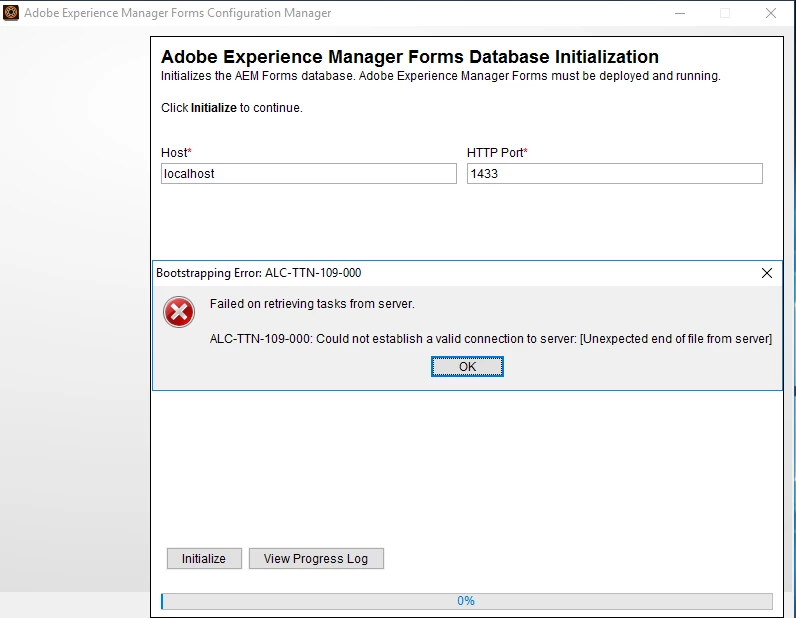Viewport: 796px width, 618px height.
Task: Focus the Host input field
Action: click(309, 174)
